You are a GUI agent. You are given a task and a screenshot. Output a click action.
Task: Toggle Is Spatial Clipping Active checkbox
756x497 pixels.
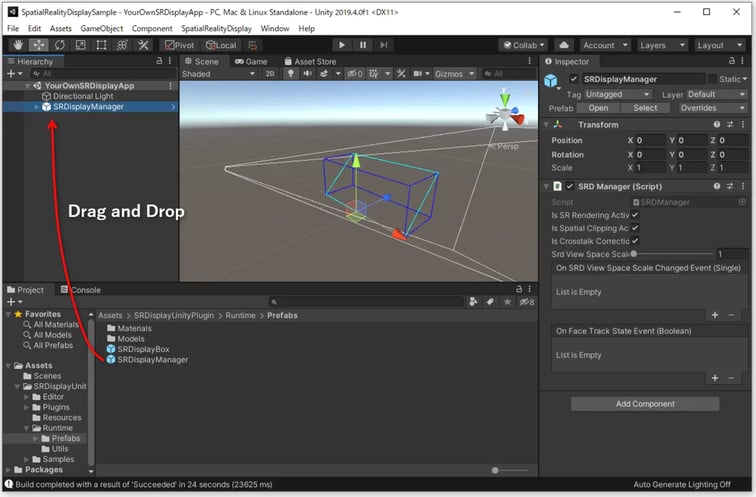[634, 228]
